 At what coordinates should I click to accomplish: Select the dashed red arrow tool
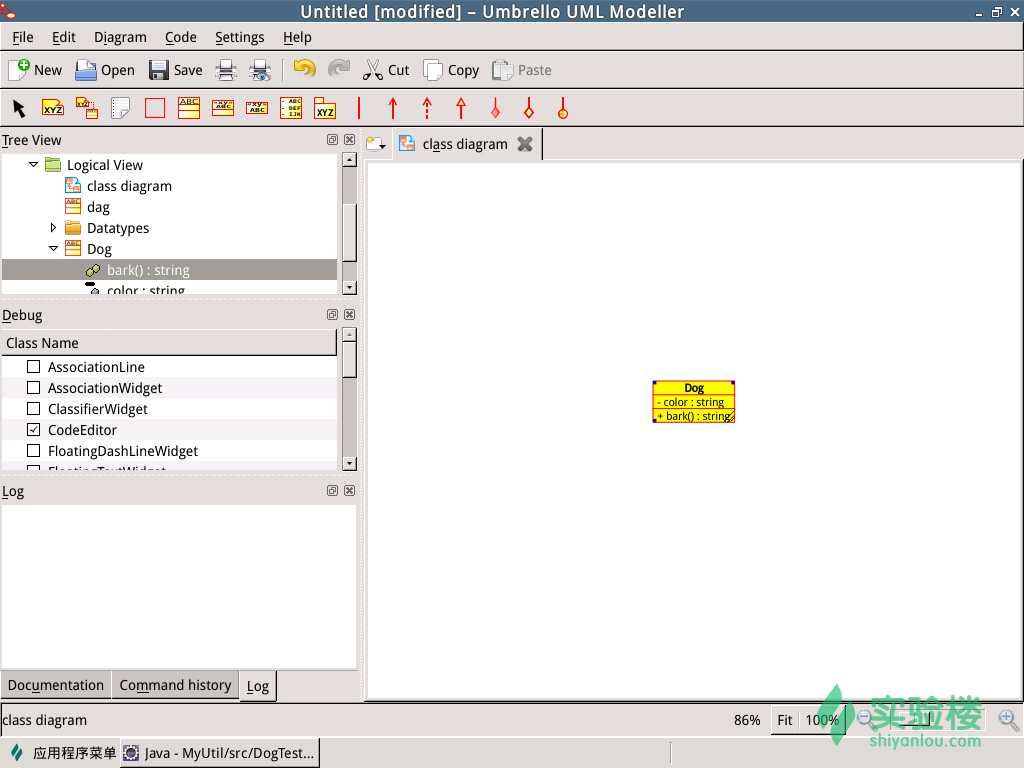coord(427,108)
